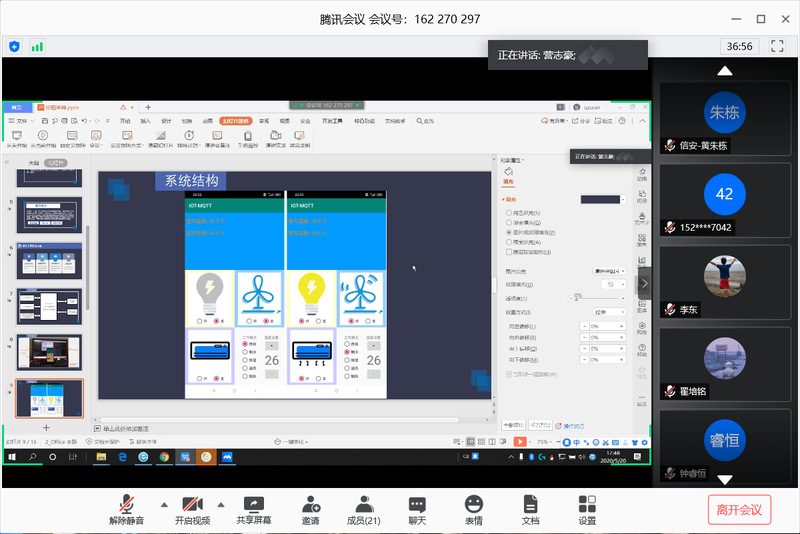This screenshot has height=534, width=800.
Task: Click the green network signal icon
Action: 37,46
